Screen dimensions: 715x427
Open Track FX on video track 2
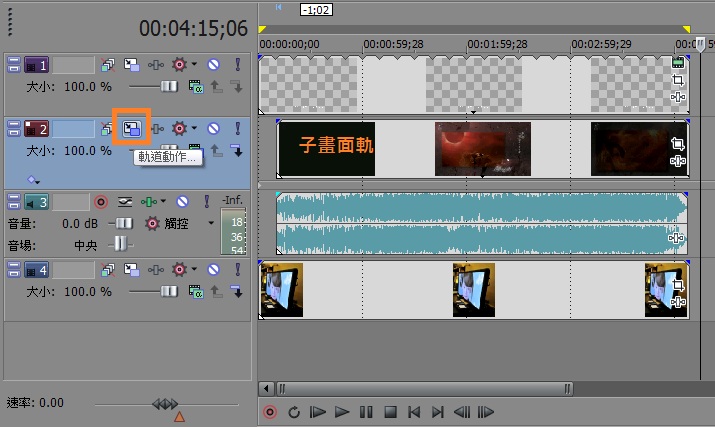pos(157,129)
